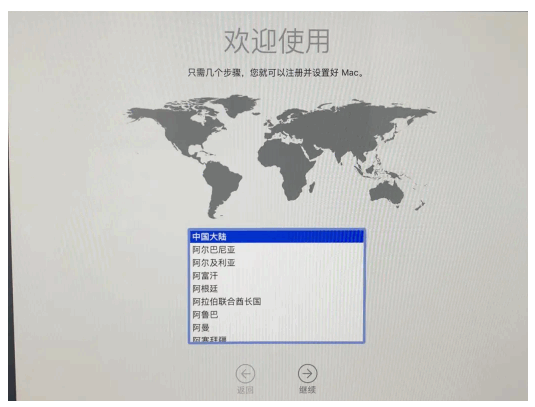Choose 阿拉伯联合酋长国 list entry
Viewport: 535px width, 407px height.
276,302
